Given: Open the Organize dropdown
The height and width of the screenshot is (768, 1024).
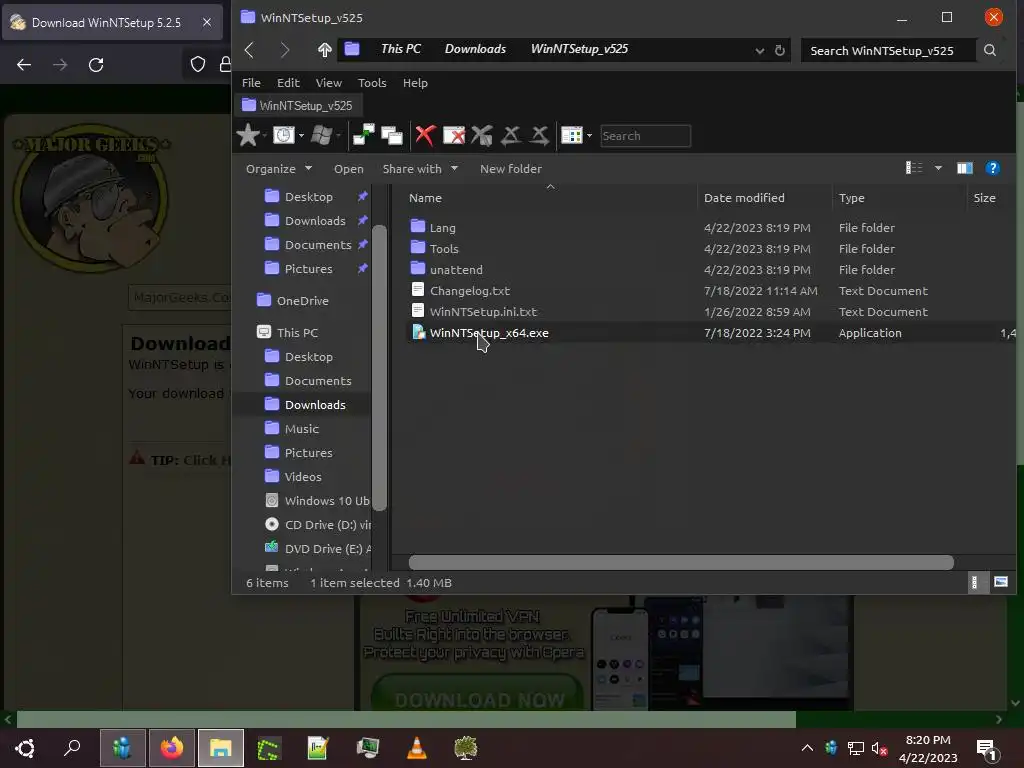Looking at the screenshot, I should [x=279, y=168].
